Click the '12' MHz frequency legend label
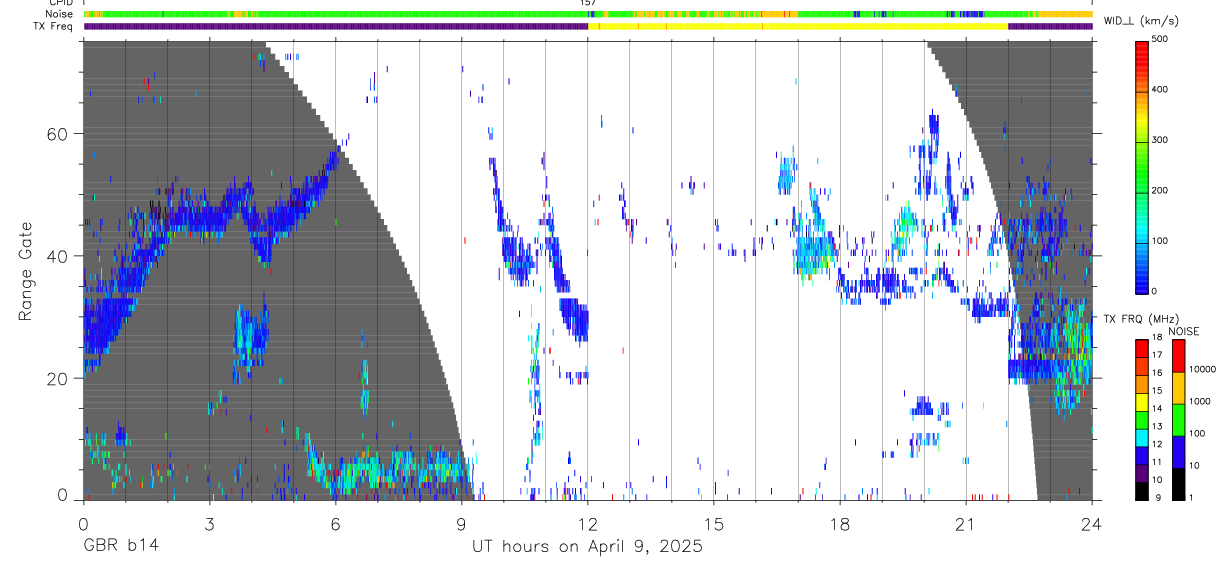This screenshot has height=567, width=1228. tap(1158, 444)
